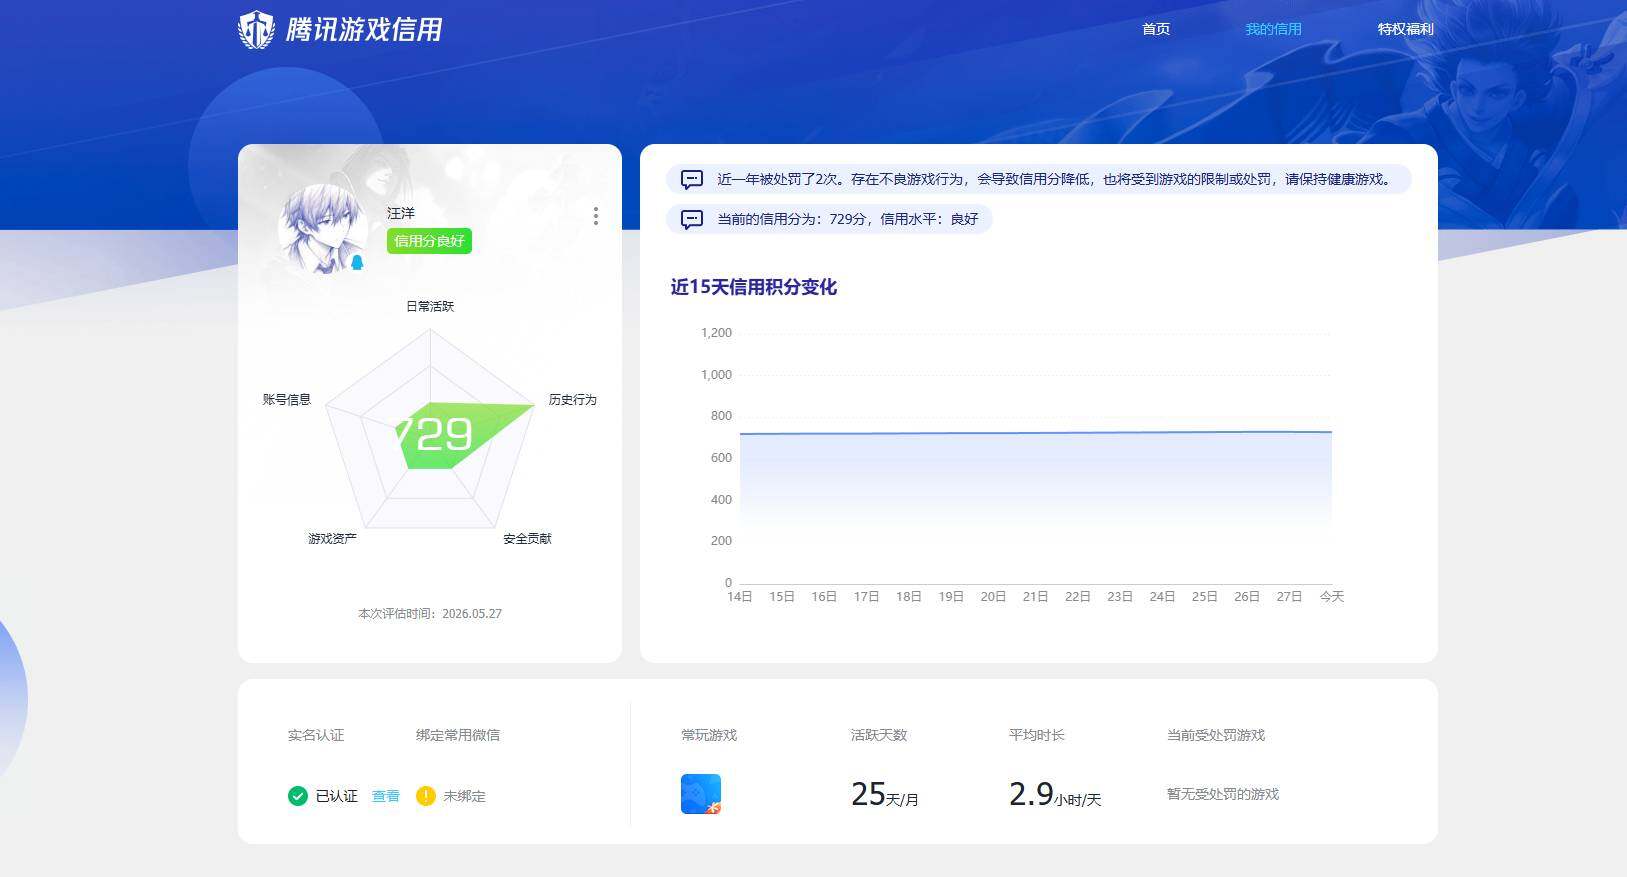Click the 当前的信用分为: 729分 message
1627x877 pixels.
click(x=847, y=219)
